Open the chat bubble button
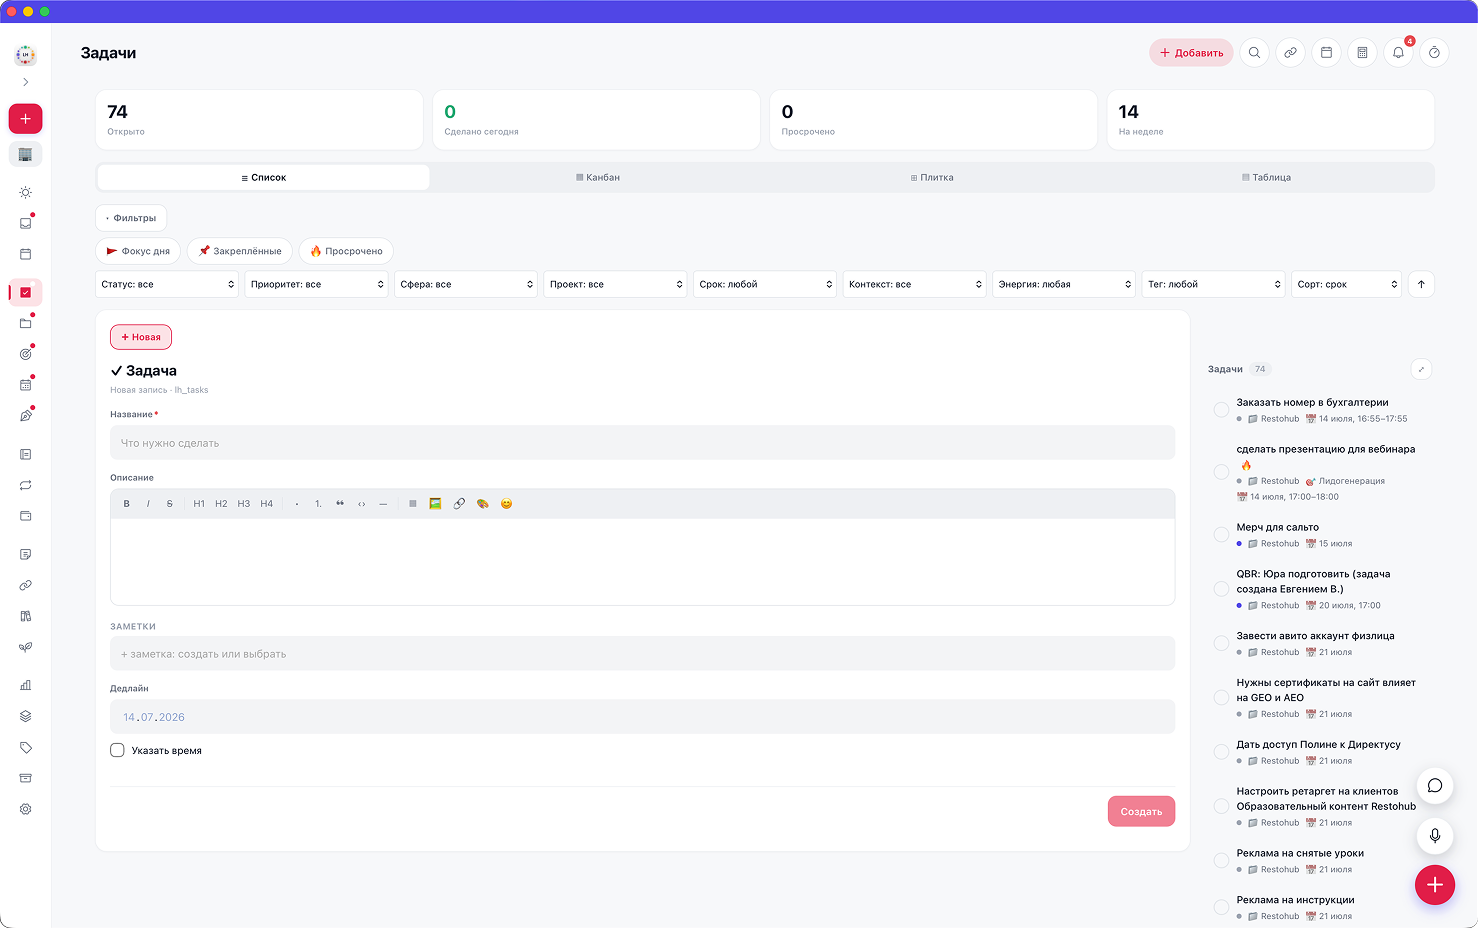1478x928 pixels. [1435, 786]
